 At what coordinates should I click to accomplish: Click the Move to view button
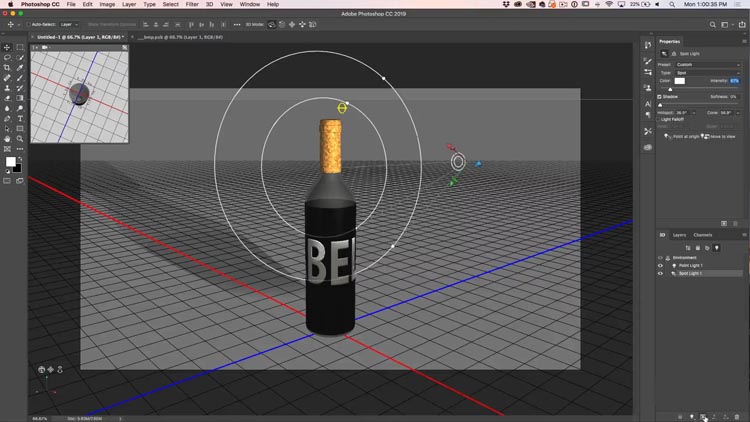pyautogui.click(x=718, y=136)
